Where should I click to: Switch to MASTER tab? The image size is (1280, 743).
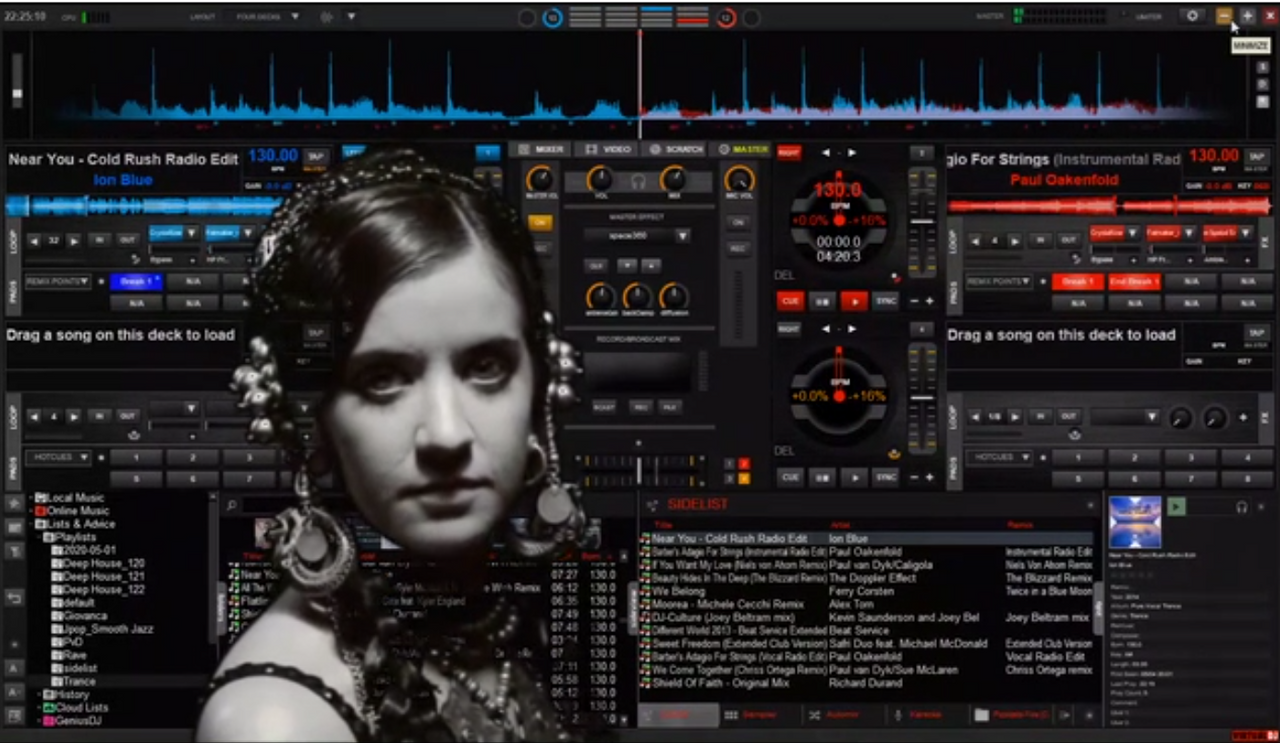click(x=742, y=149)
